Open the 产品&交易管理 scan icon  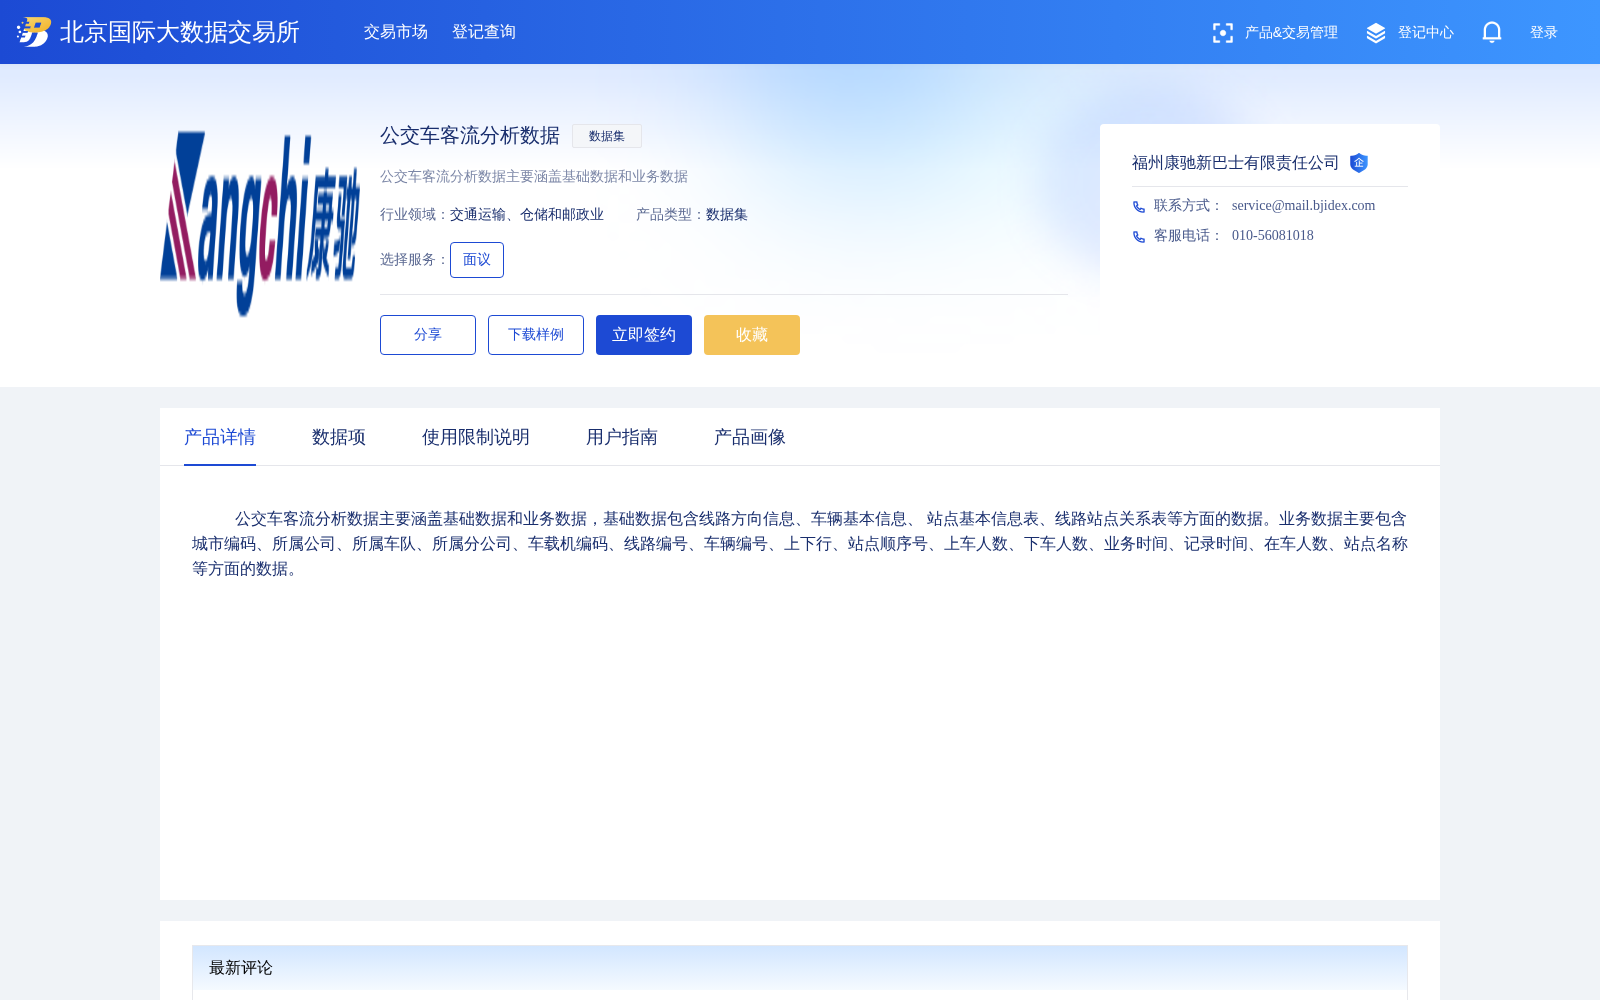(x=1222, y=33)
